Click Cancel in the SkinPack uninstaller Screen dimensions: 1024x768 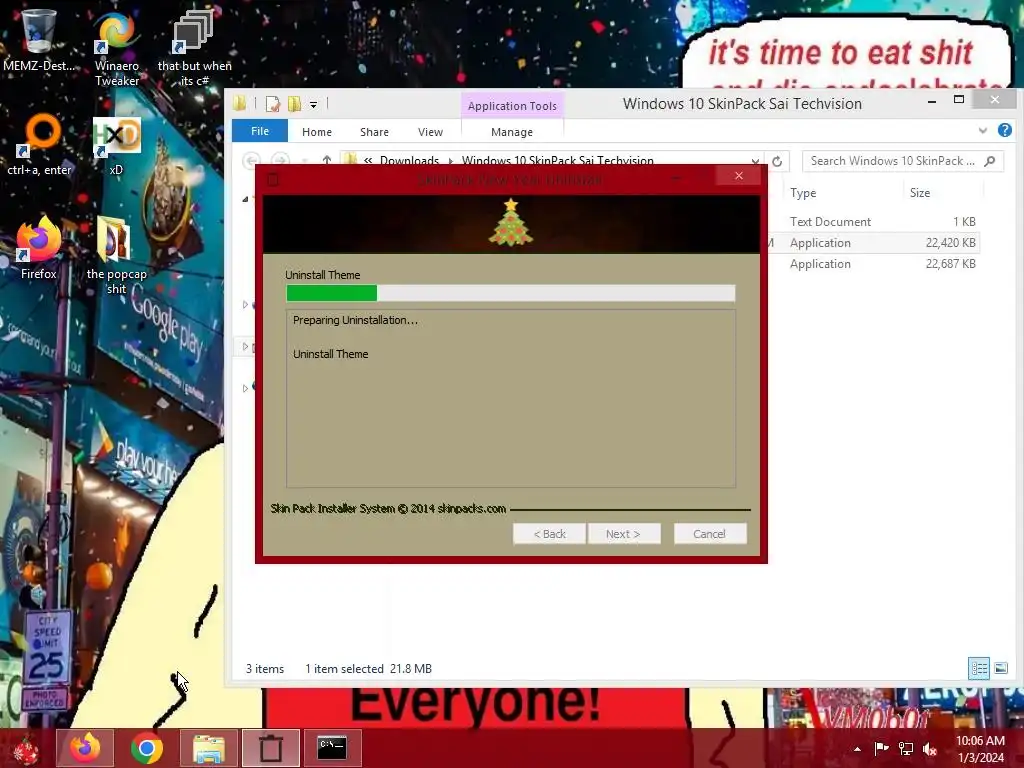click(710, 534)
